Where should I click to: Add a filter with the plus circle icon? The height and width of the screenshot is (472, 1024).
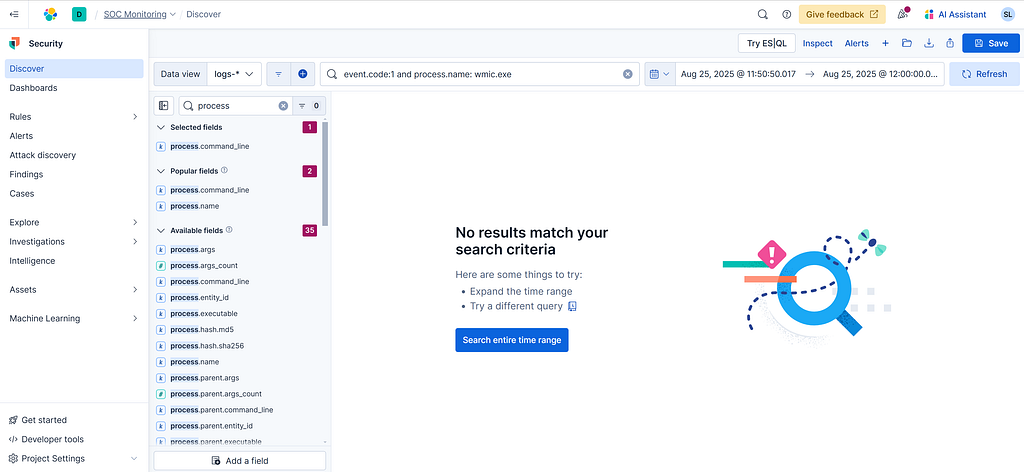point(303,74)
